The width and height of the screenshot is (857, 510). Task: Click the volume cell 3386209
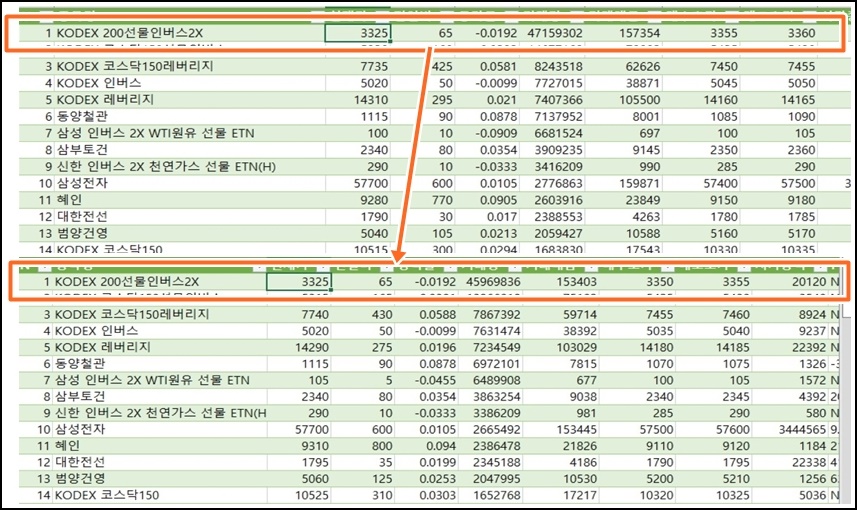coord(490,413)
